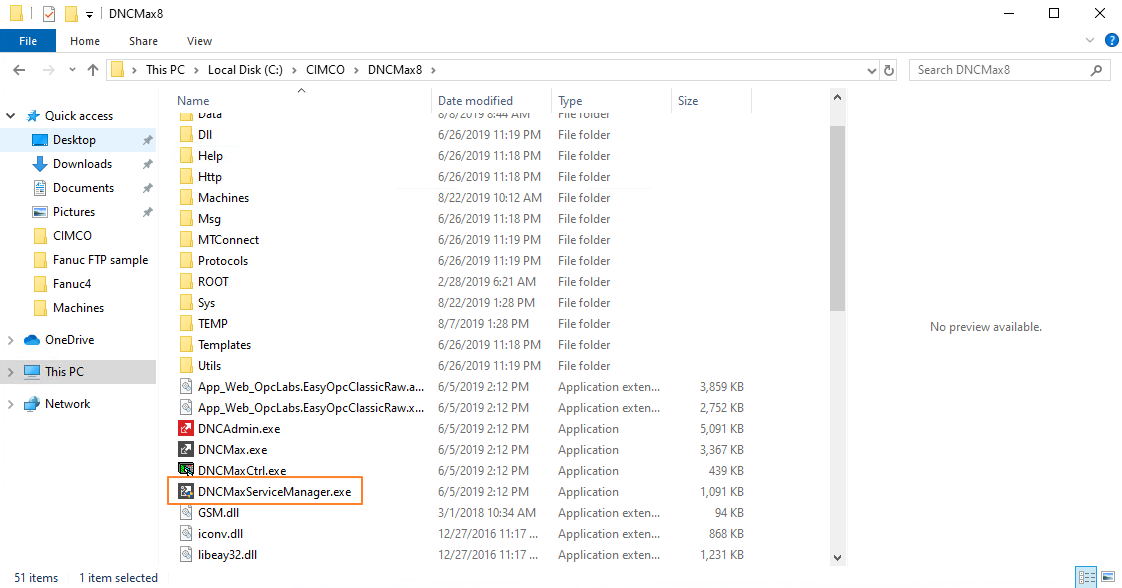Expand the ribbon with chevron
1122x588 pixels.
click(x=1090, y=41)
